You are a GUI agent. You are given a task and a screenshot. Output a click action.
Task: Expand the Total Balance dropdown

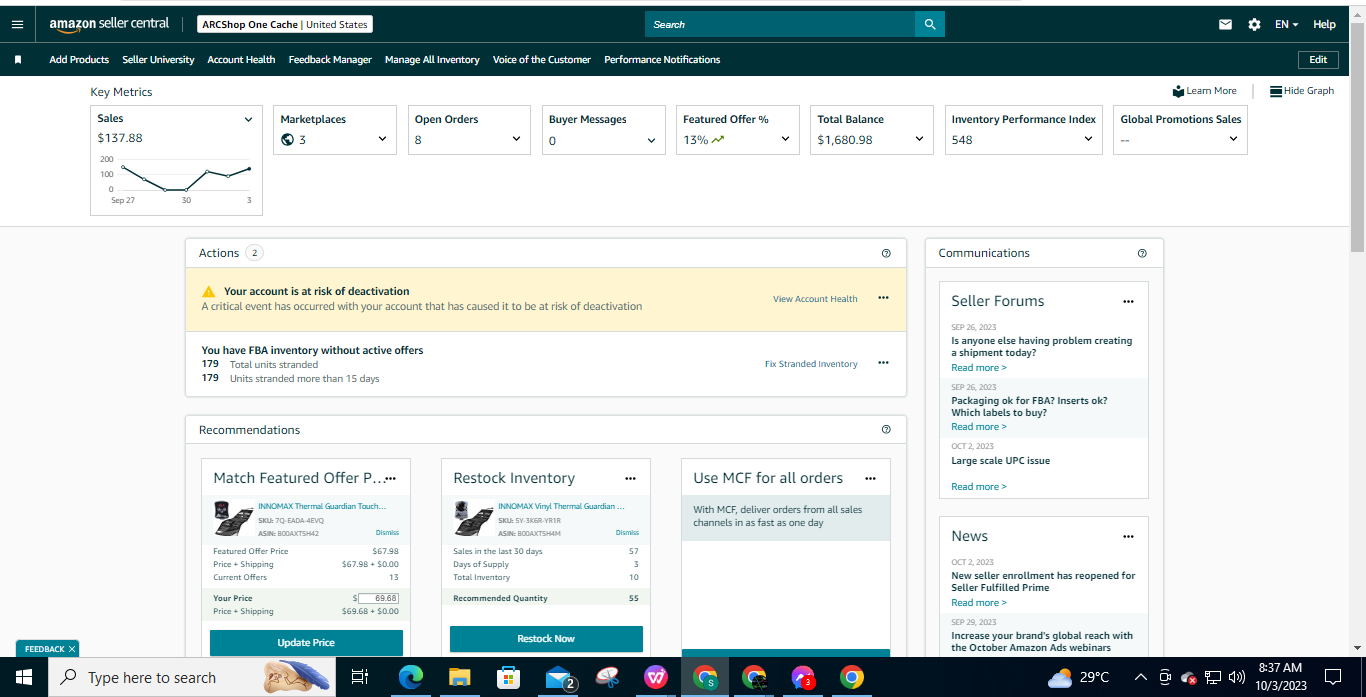click(x=919, y=140)
